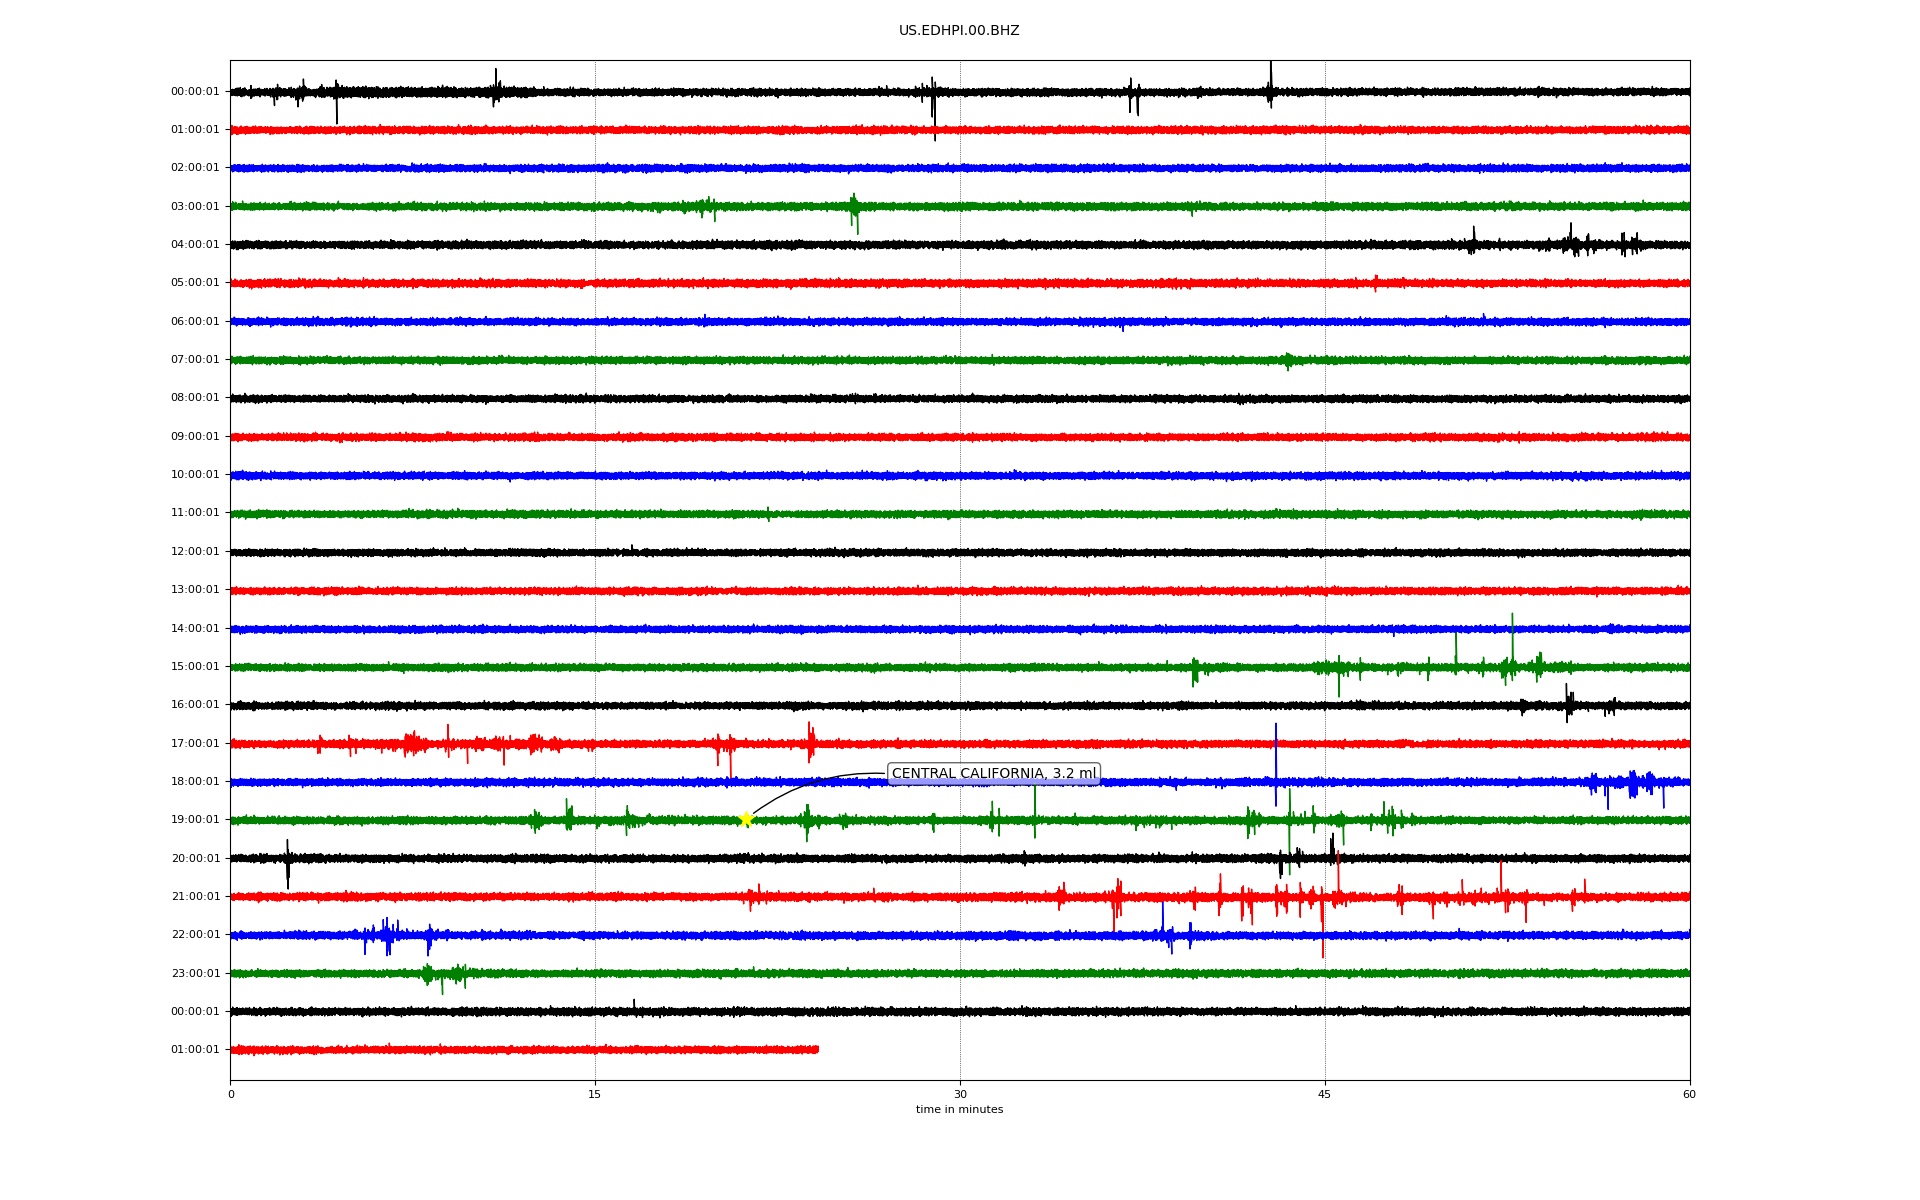Click the 21:00:01 time label
The height and width of the screenshot is (1200, 1920).
(x=195, y=897)
